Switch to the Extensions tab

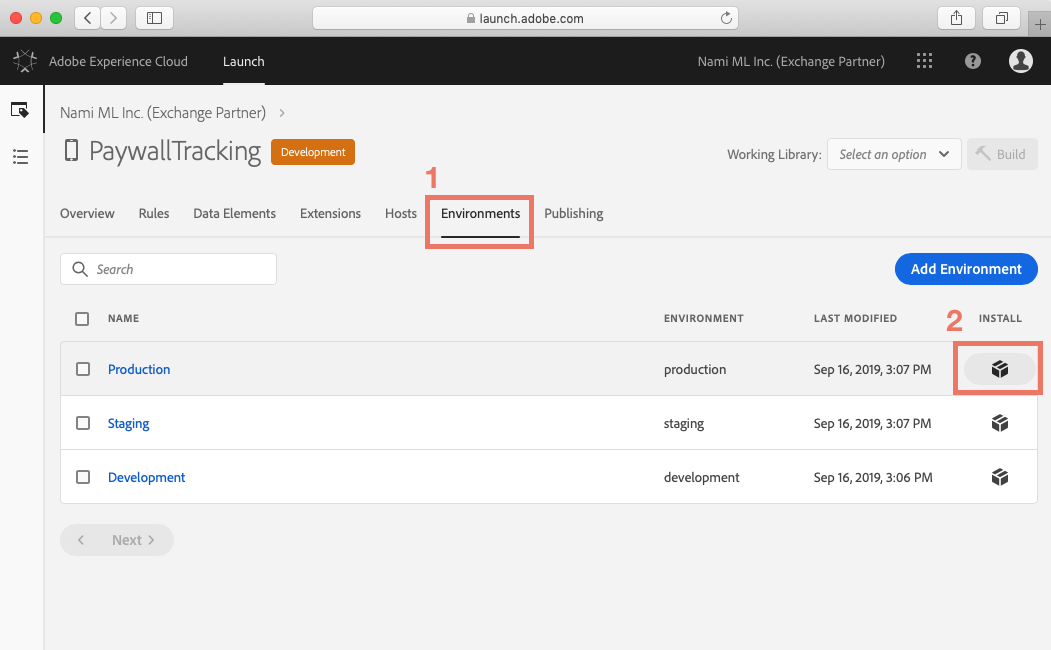coord(330,213)
